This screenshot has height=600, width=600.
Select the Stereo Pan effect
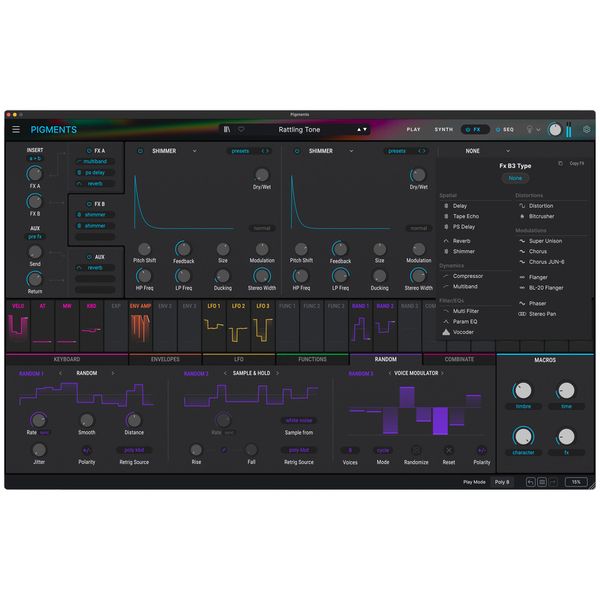(544, 314)
